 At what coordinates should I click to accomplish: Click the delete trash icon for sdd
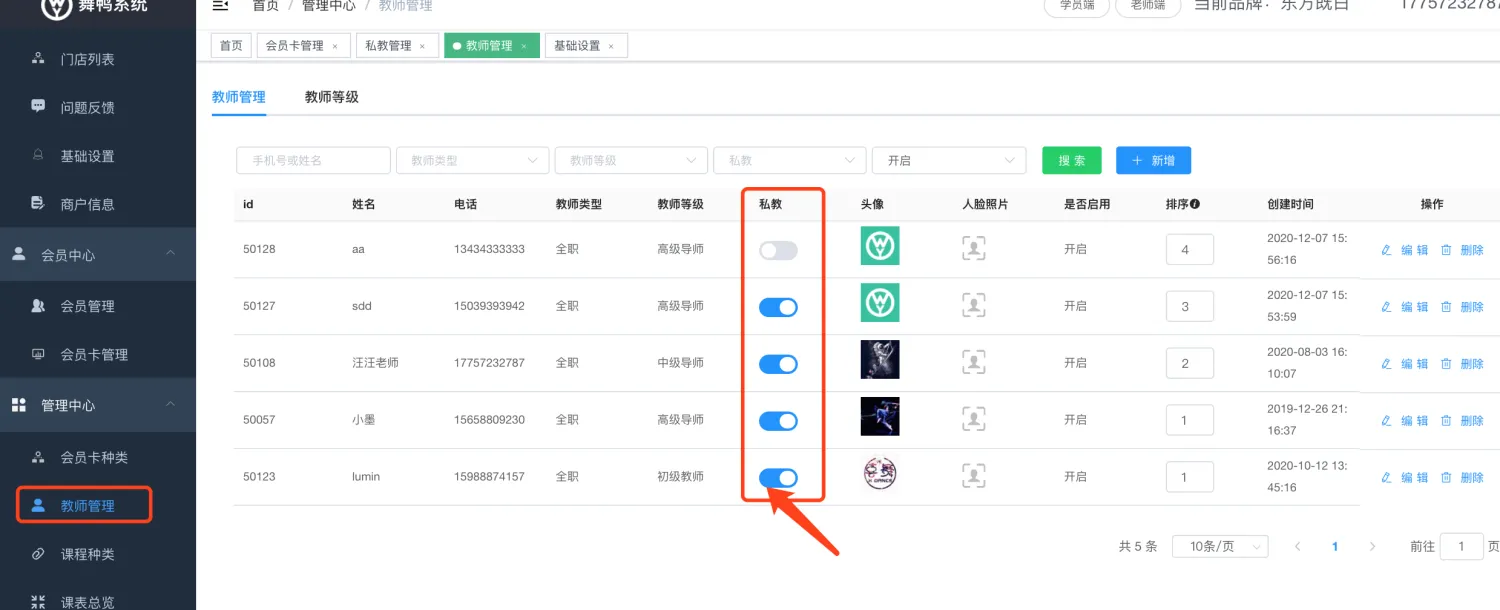1446,307
